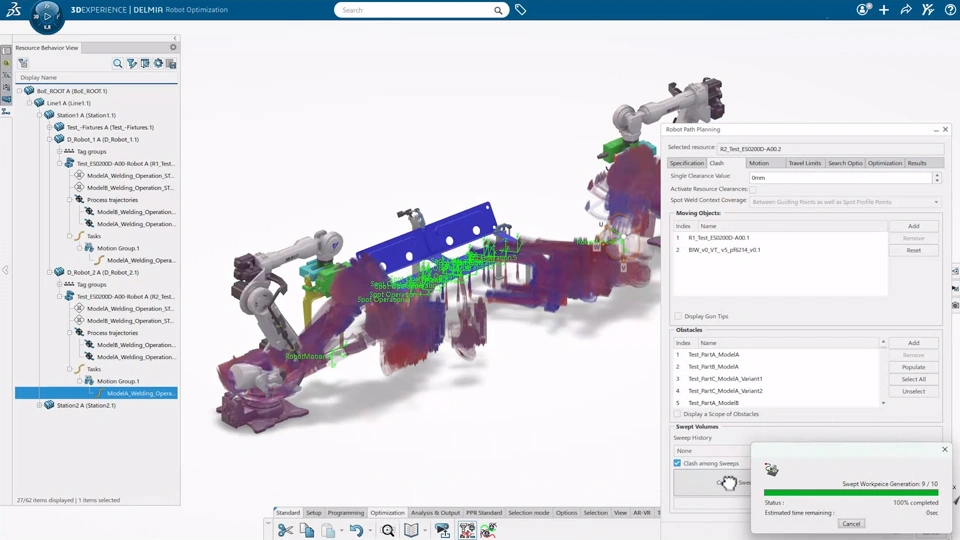Enable Display Gun Tips checkbox
The height and width of the screenshot is (540, 960).
tap(678, 316)
